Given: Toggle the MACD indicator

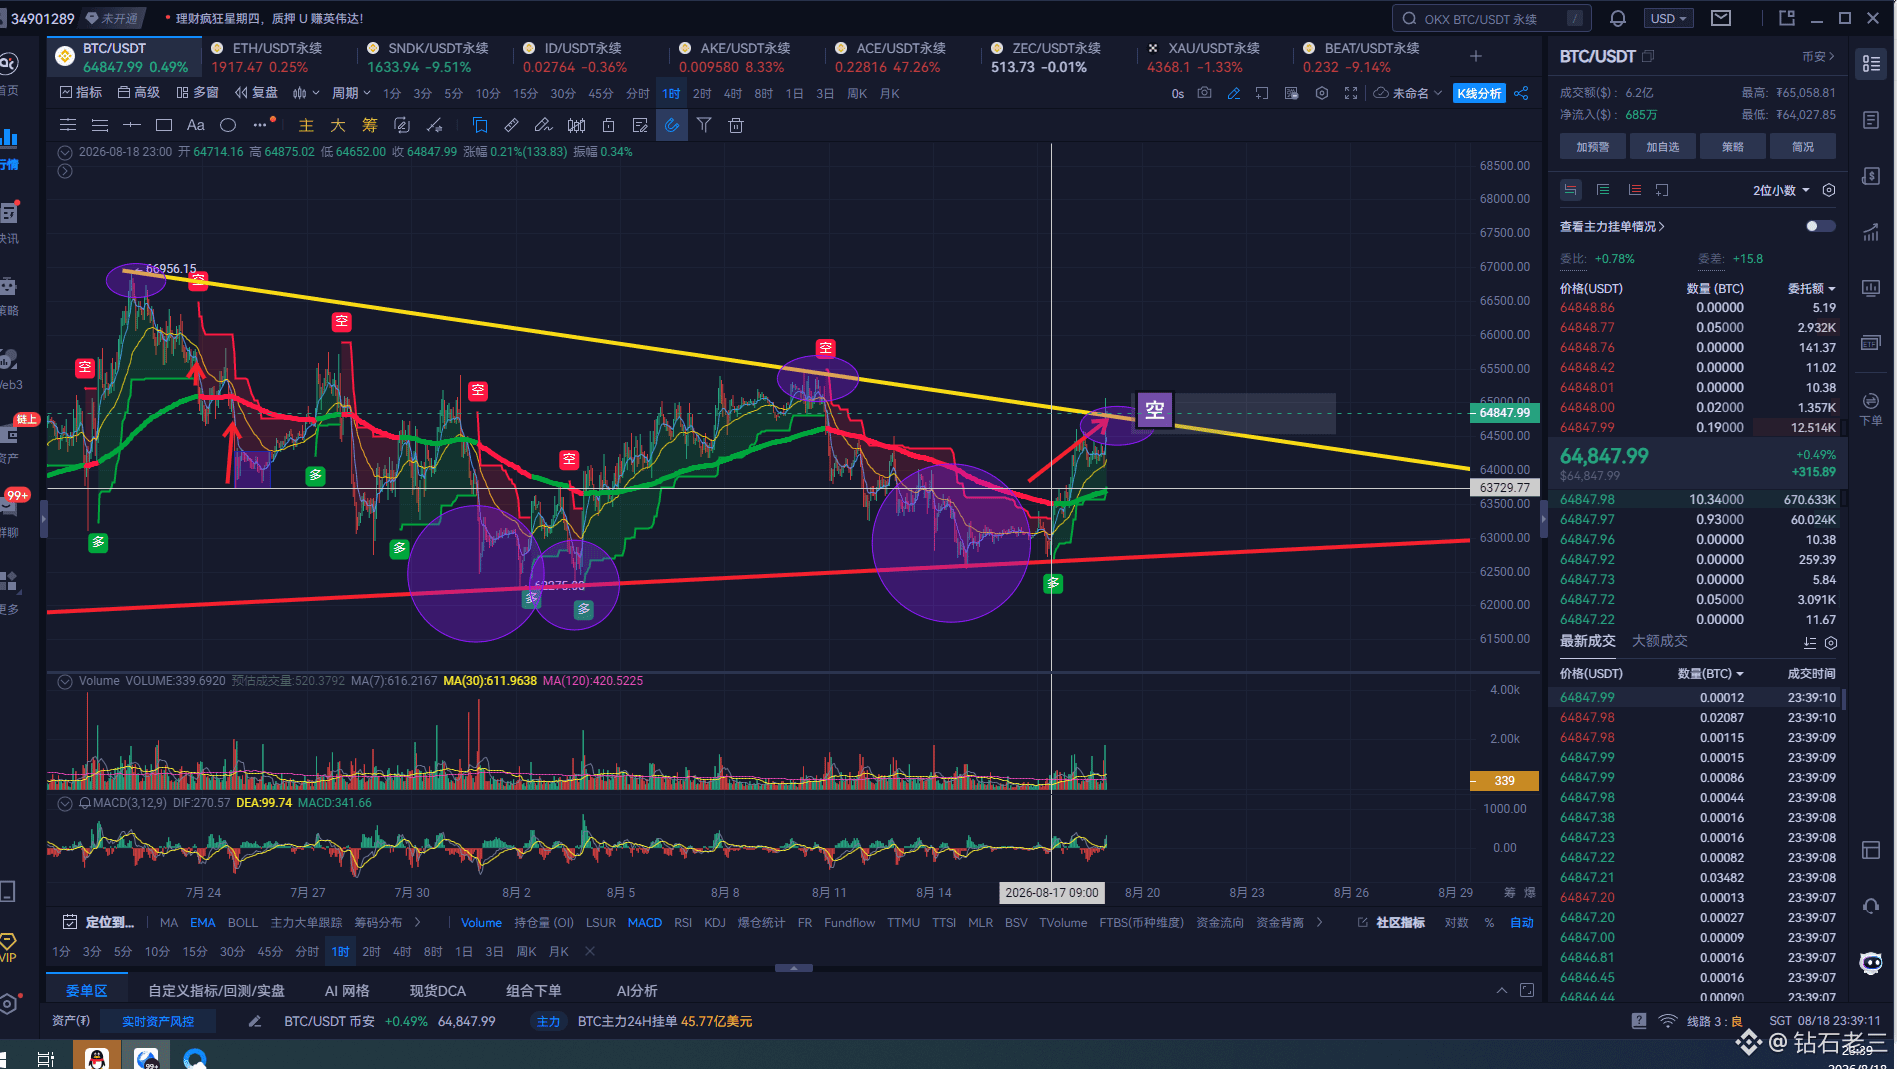Looking at the screenshot, I should click(644, 922).
